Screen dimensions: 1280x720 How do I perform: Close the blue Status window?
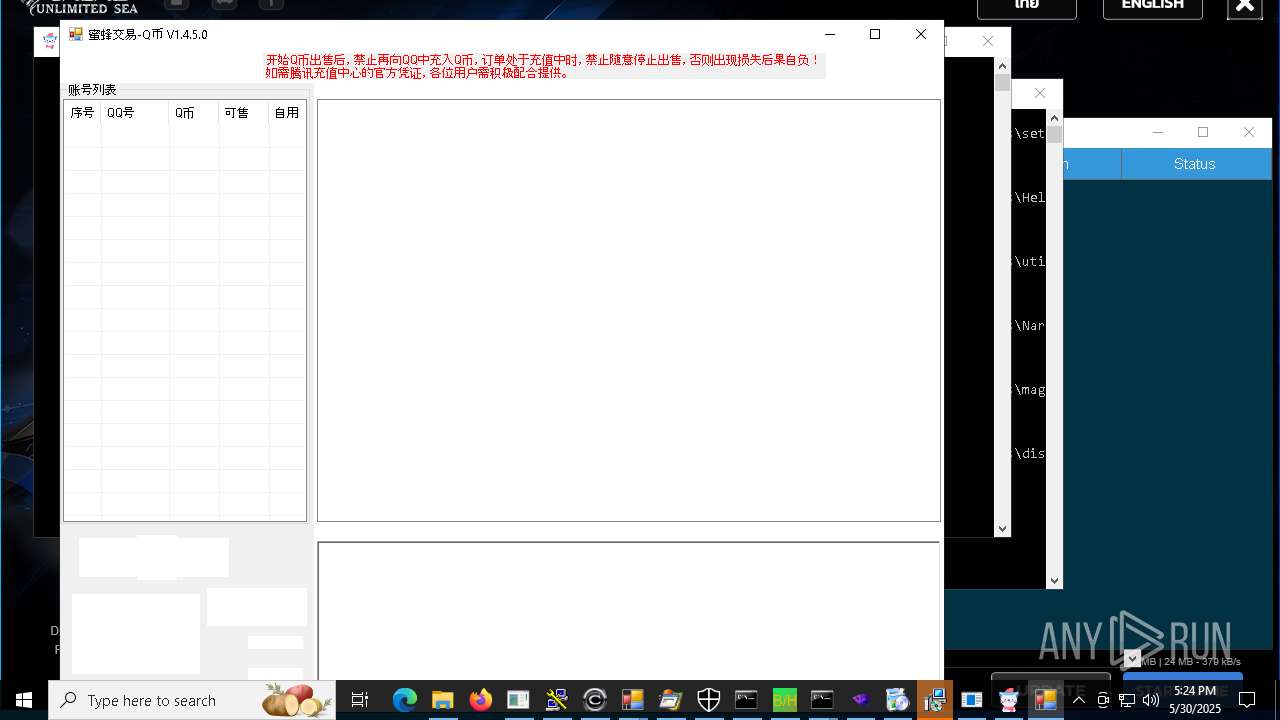coord(1249,132)
